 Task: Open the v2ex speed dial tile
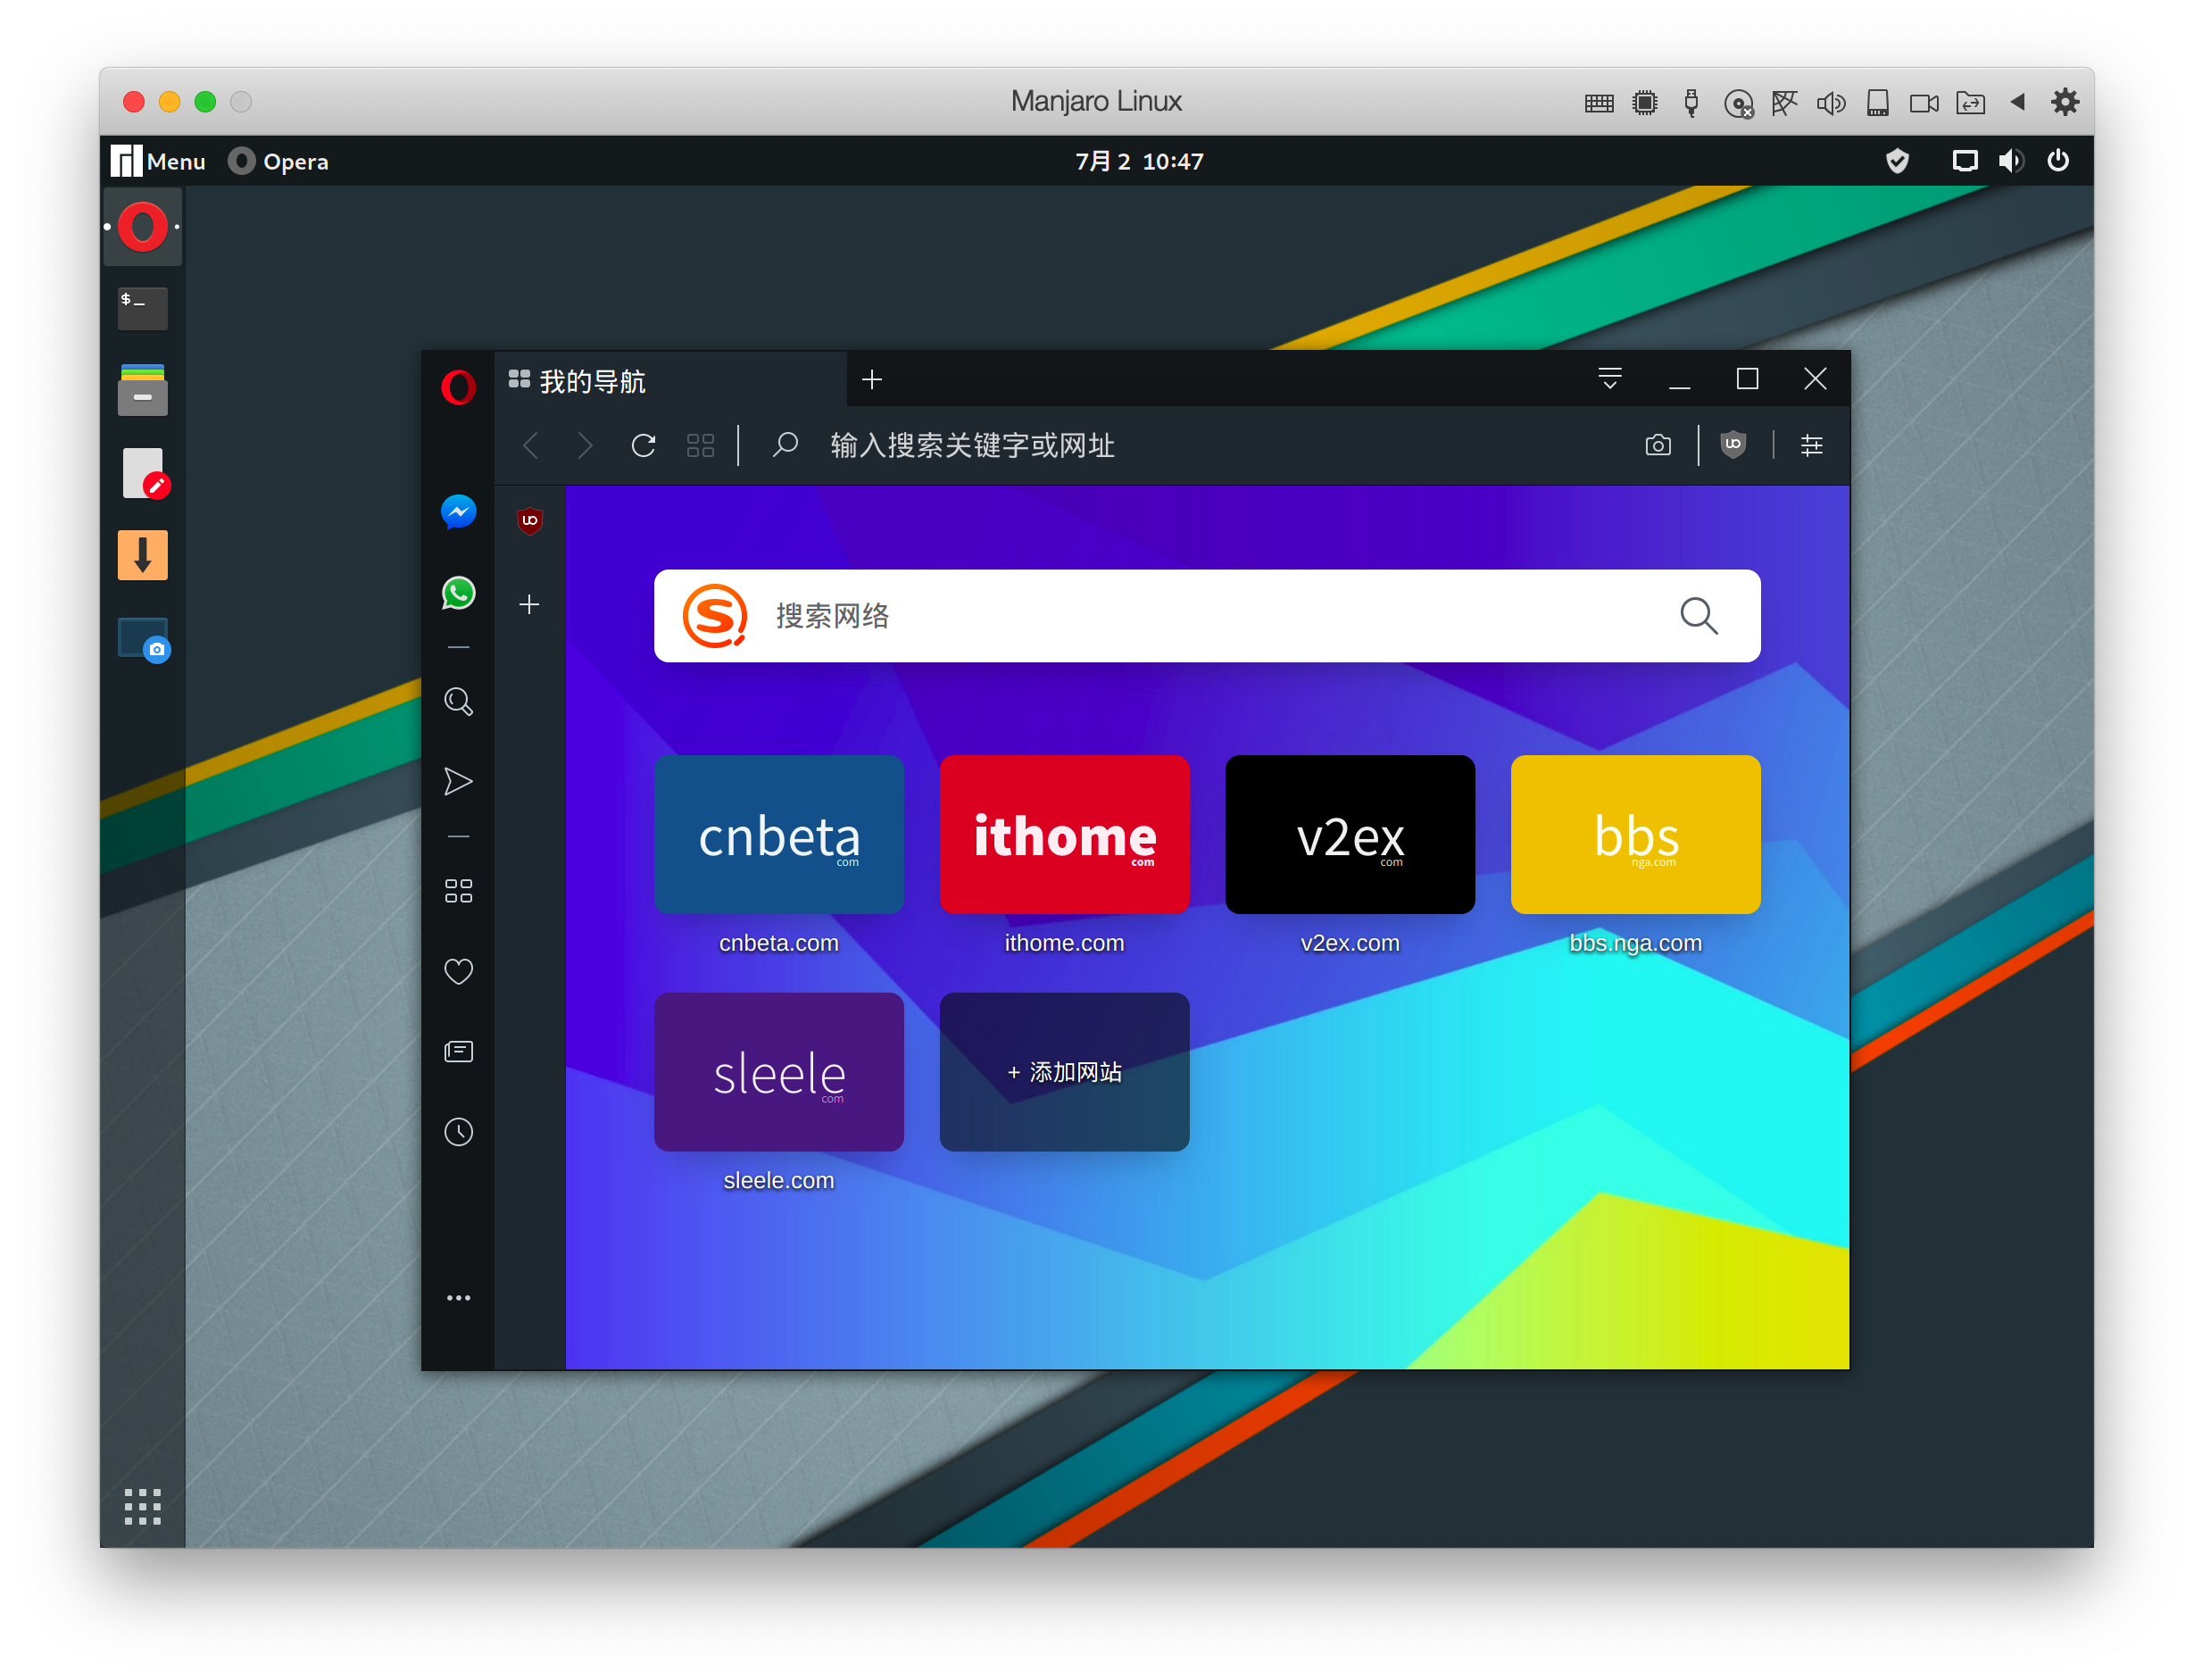pos(1350,834)
